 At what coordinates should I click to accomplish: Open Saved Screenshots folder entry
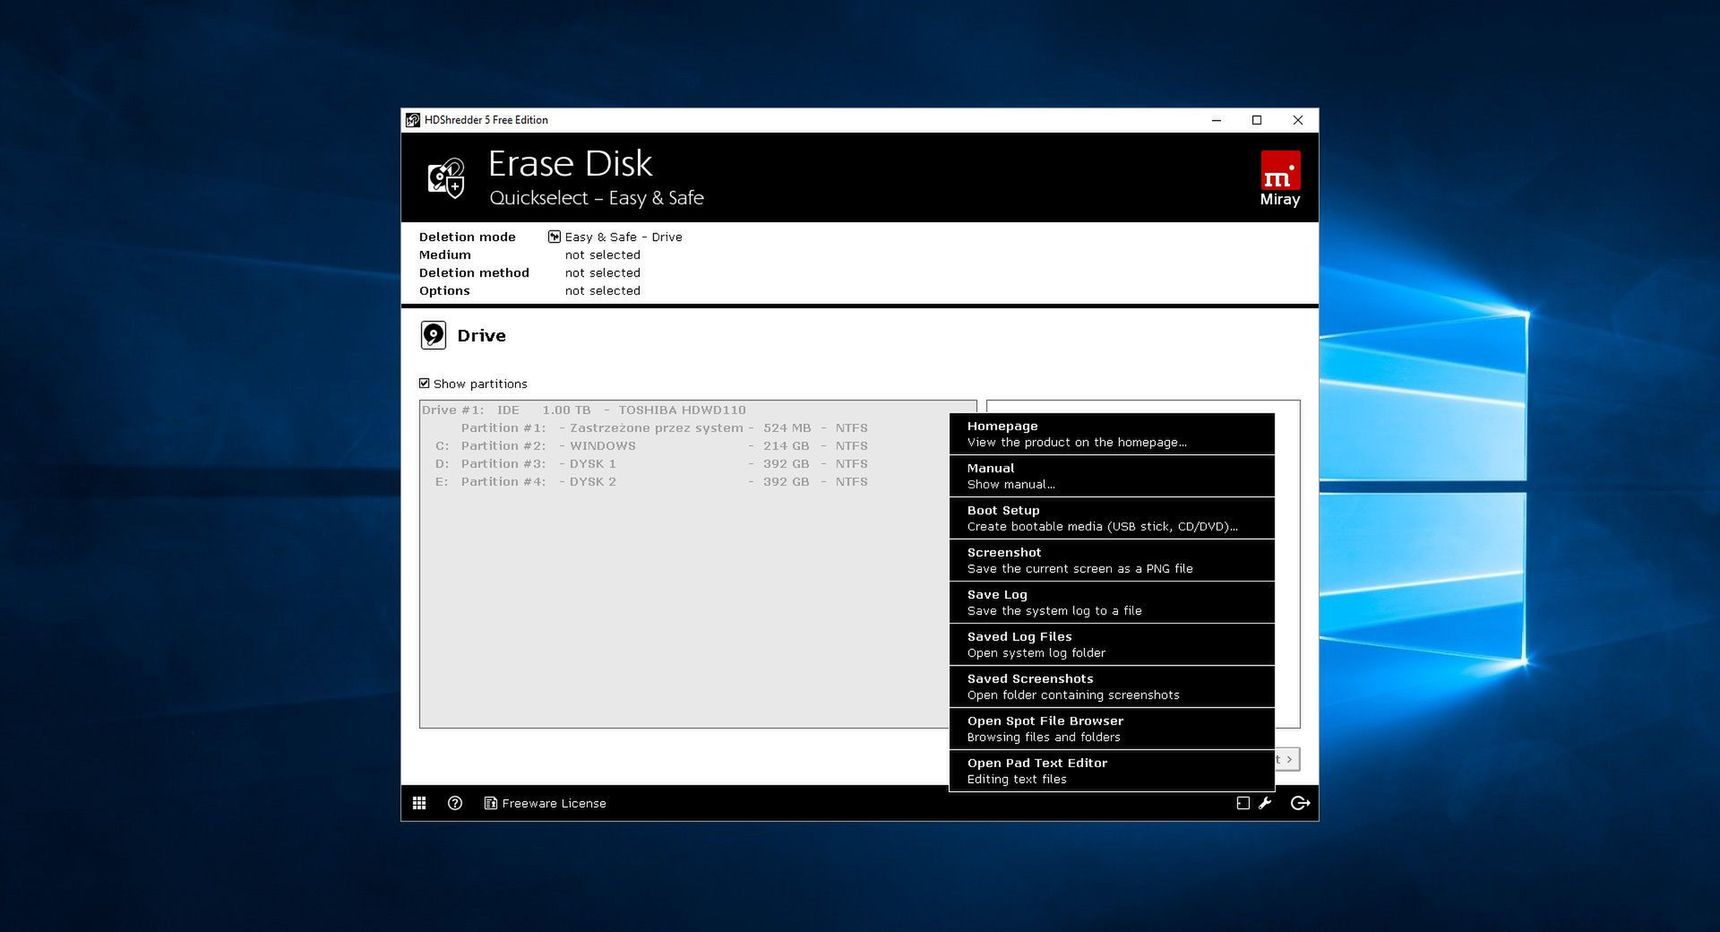1112,686
